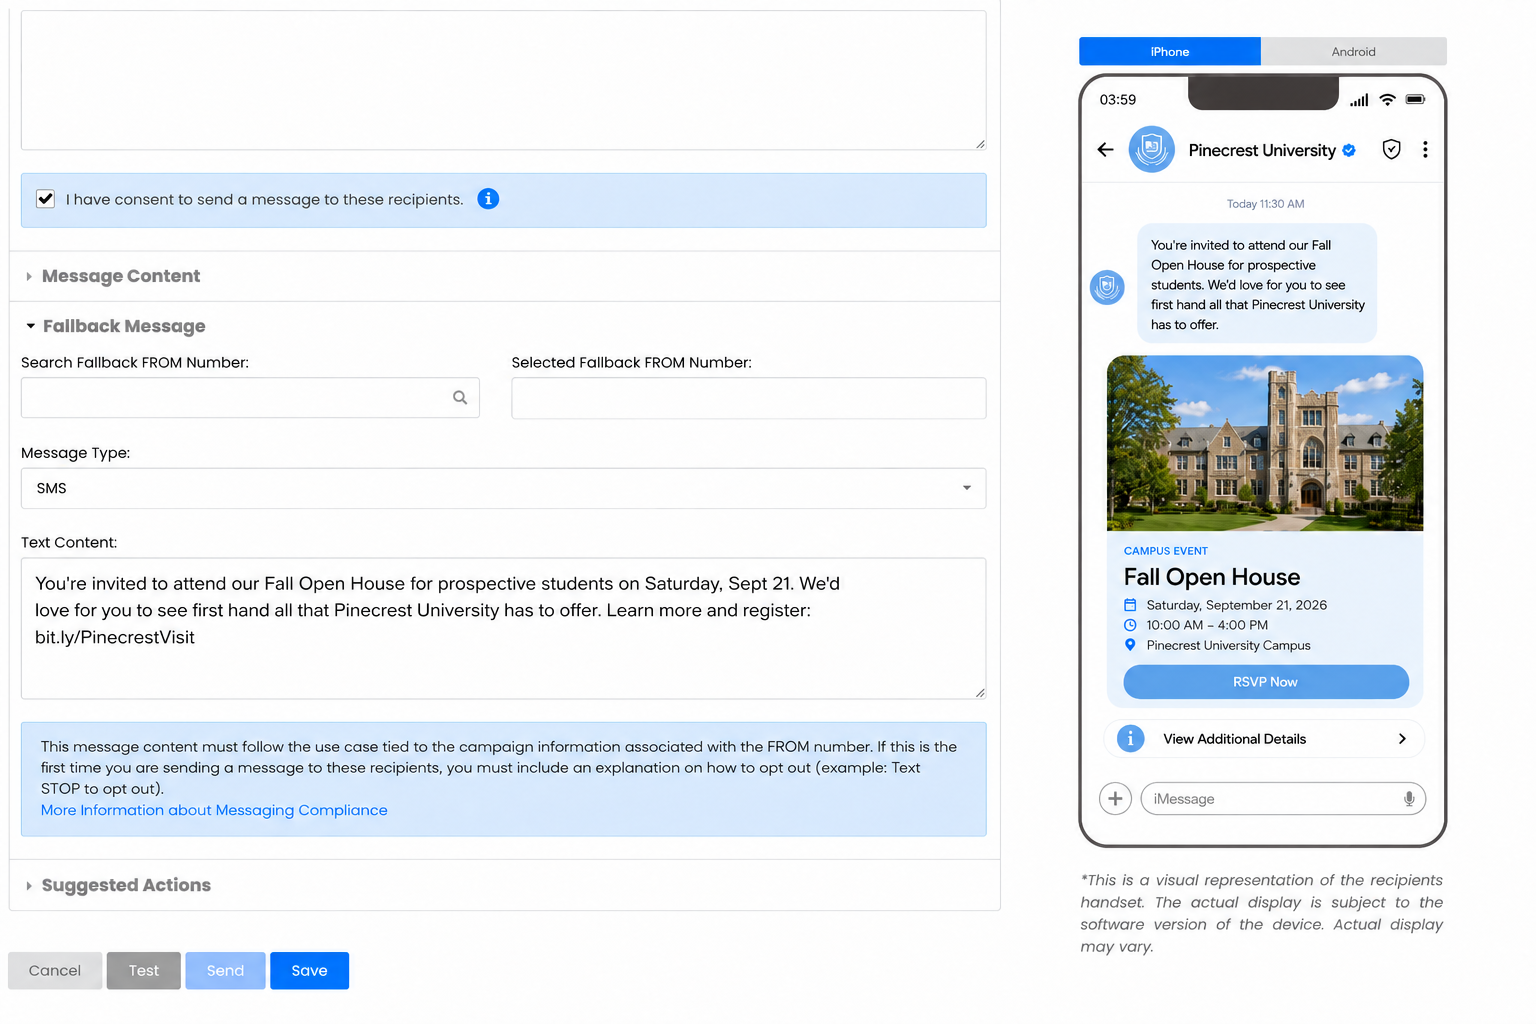Click the 'Message Type:' label

coord(76,453)
